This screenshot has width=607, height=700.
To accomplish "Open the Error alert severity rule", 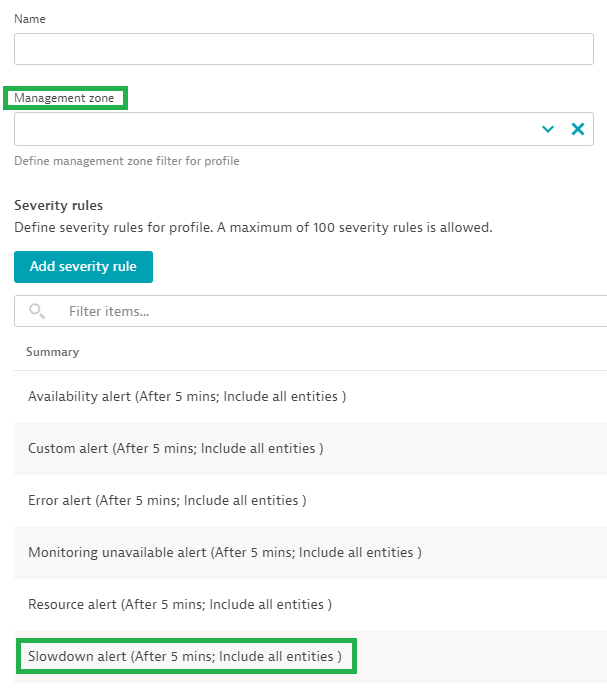I will pyautogui.click(x=167, y=500).
